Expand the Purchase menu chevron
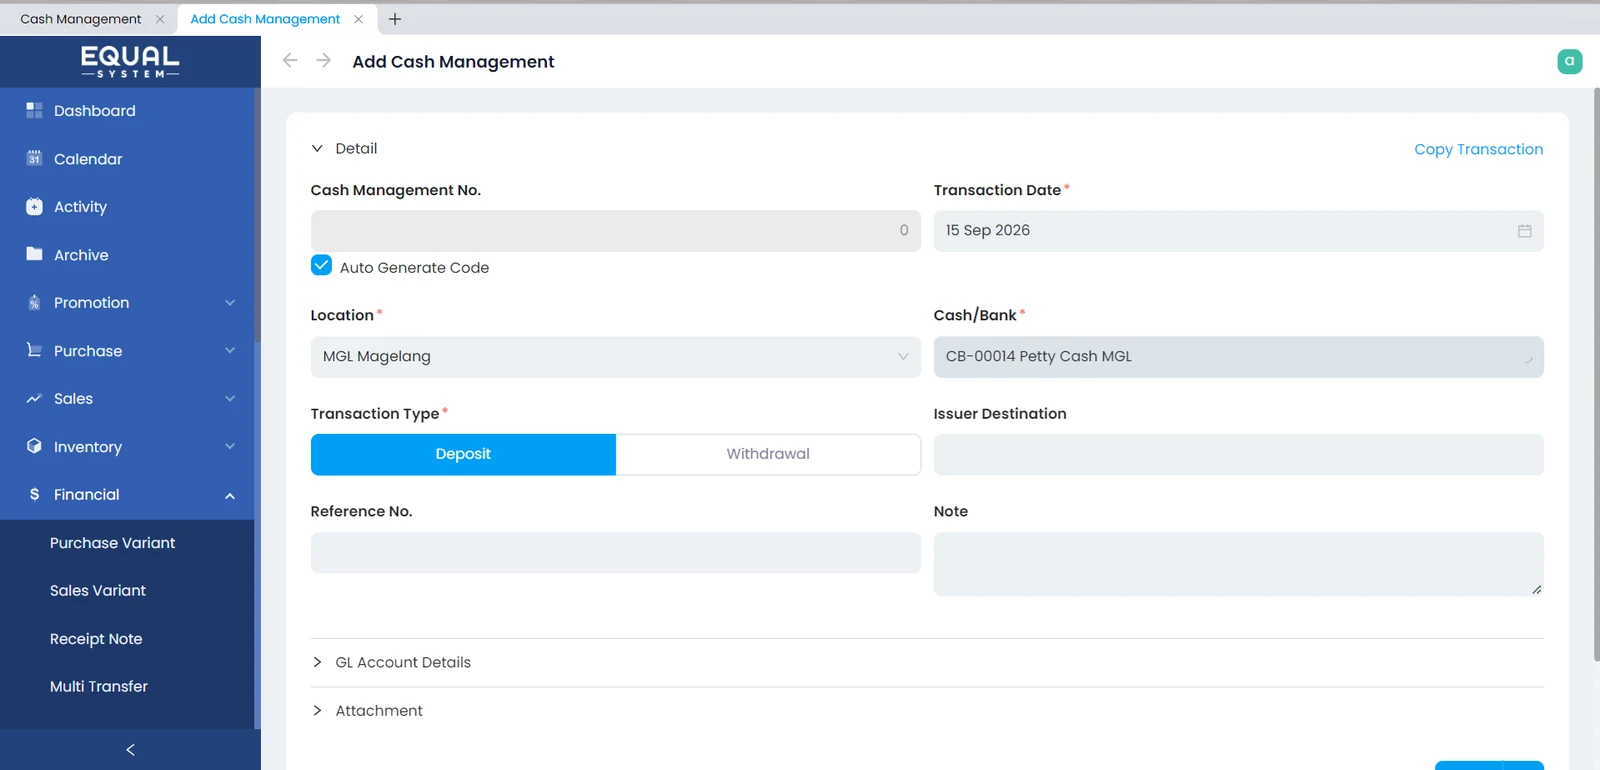 pos(230,351)
